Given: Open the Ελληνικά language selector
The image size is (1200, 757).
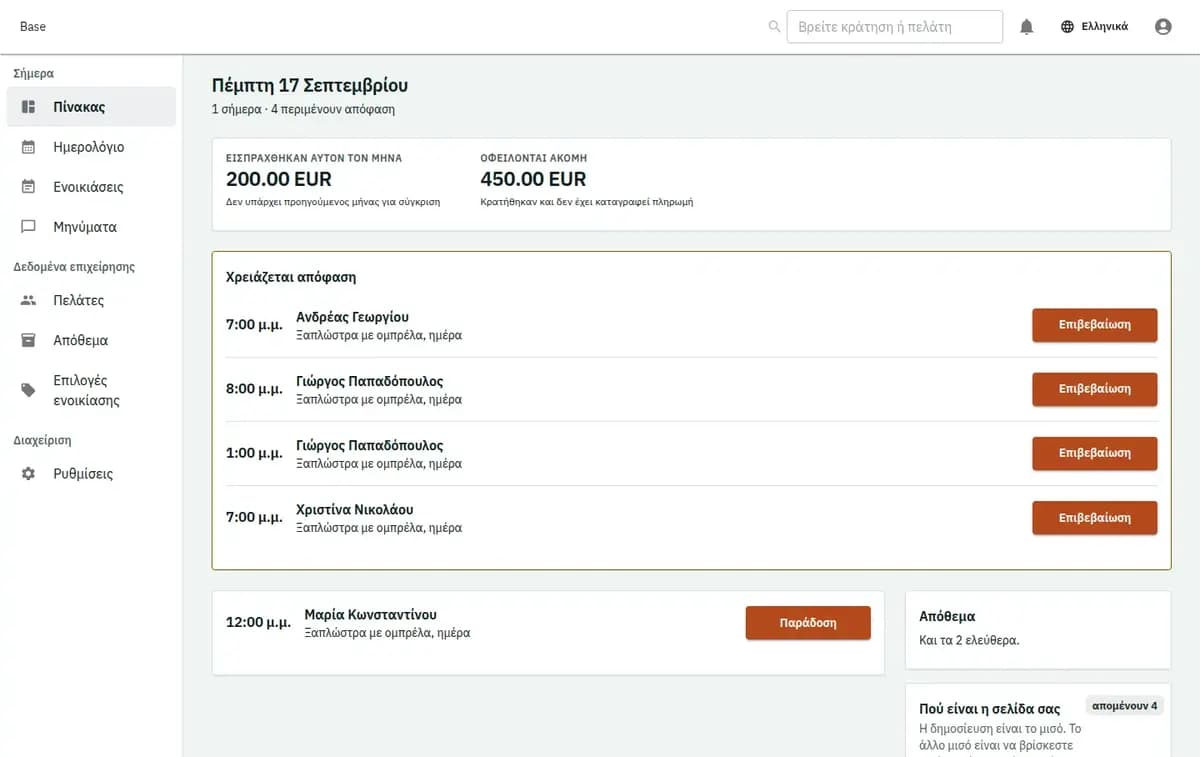Looking at the screenshot, I should click(x=1095, y=27).
